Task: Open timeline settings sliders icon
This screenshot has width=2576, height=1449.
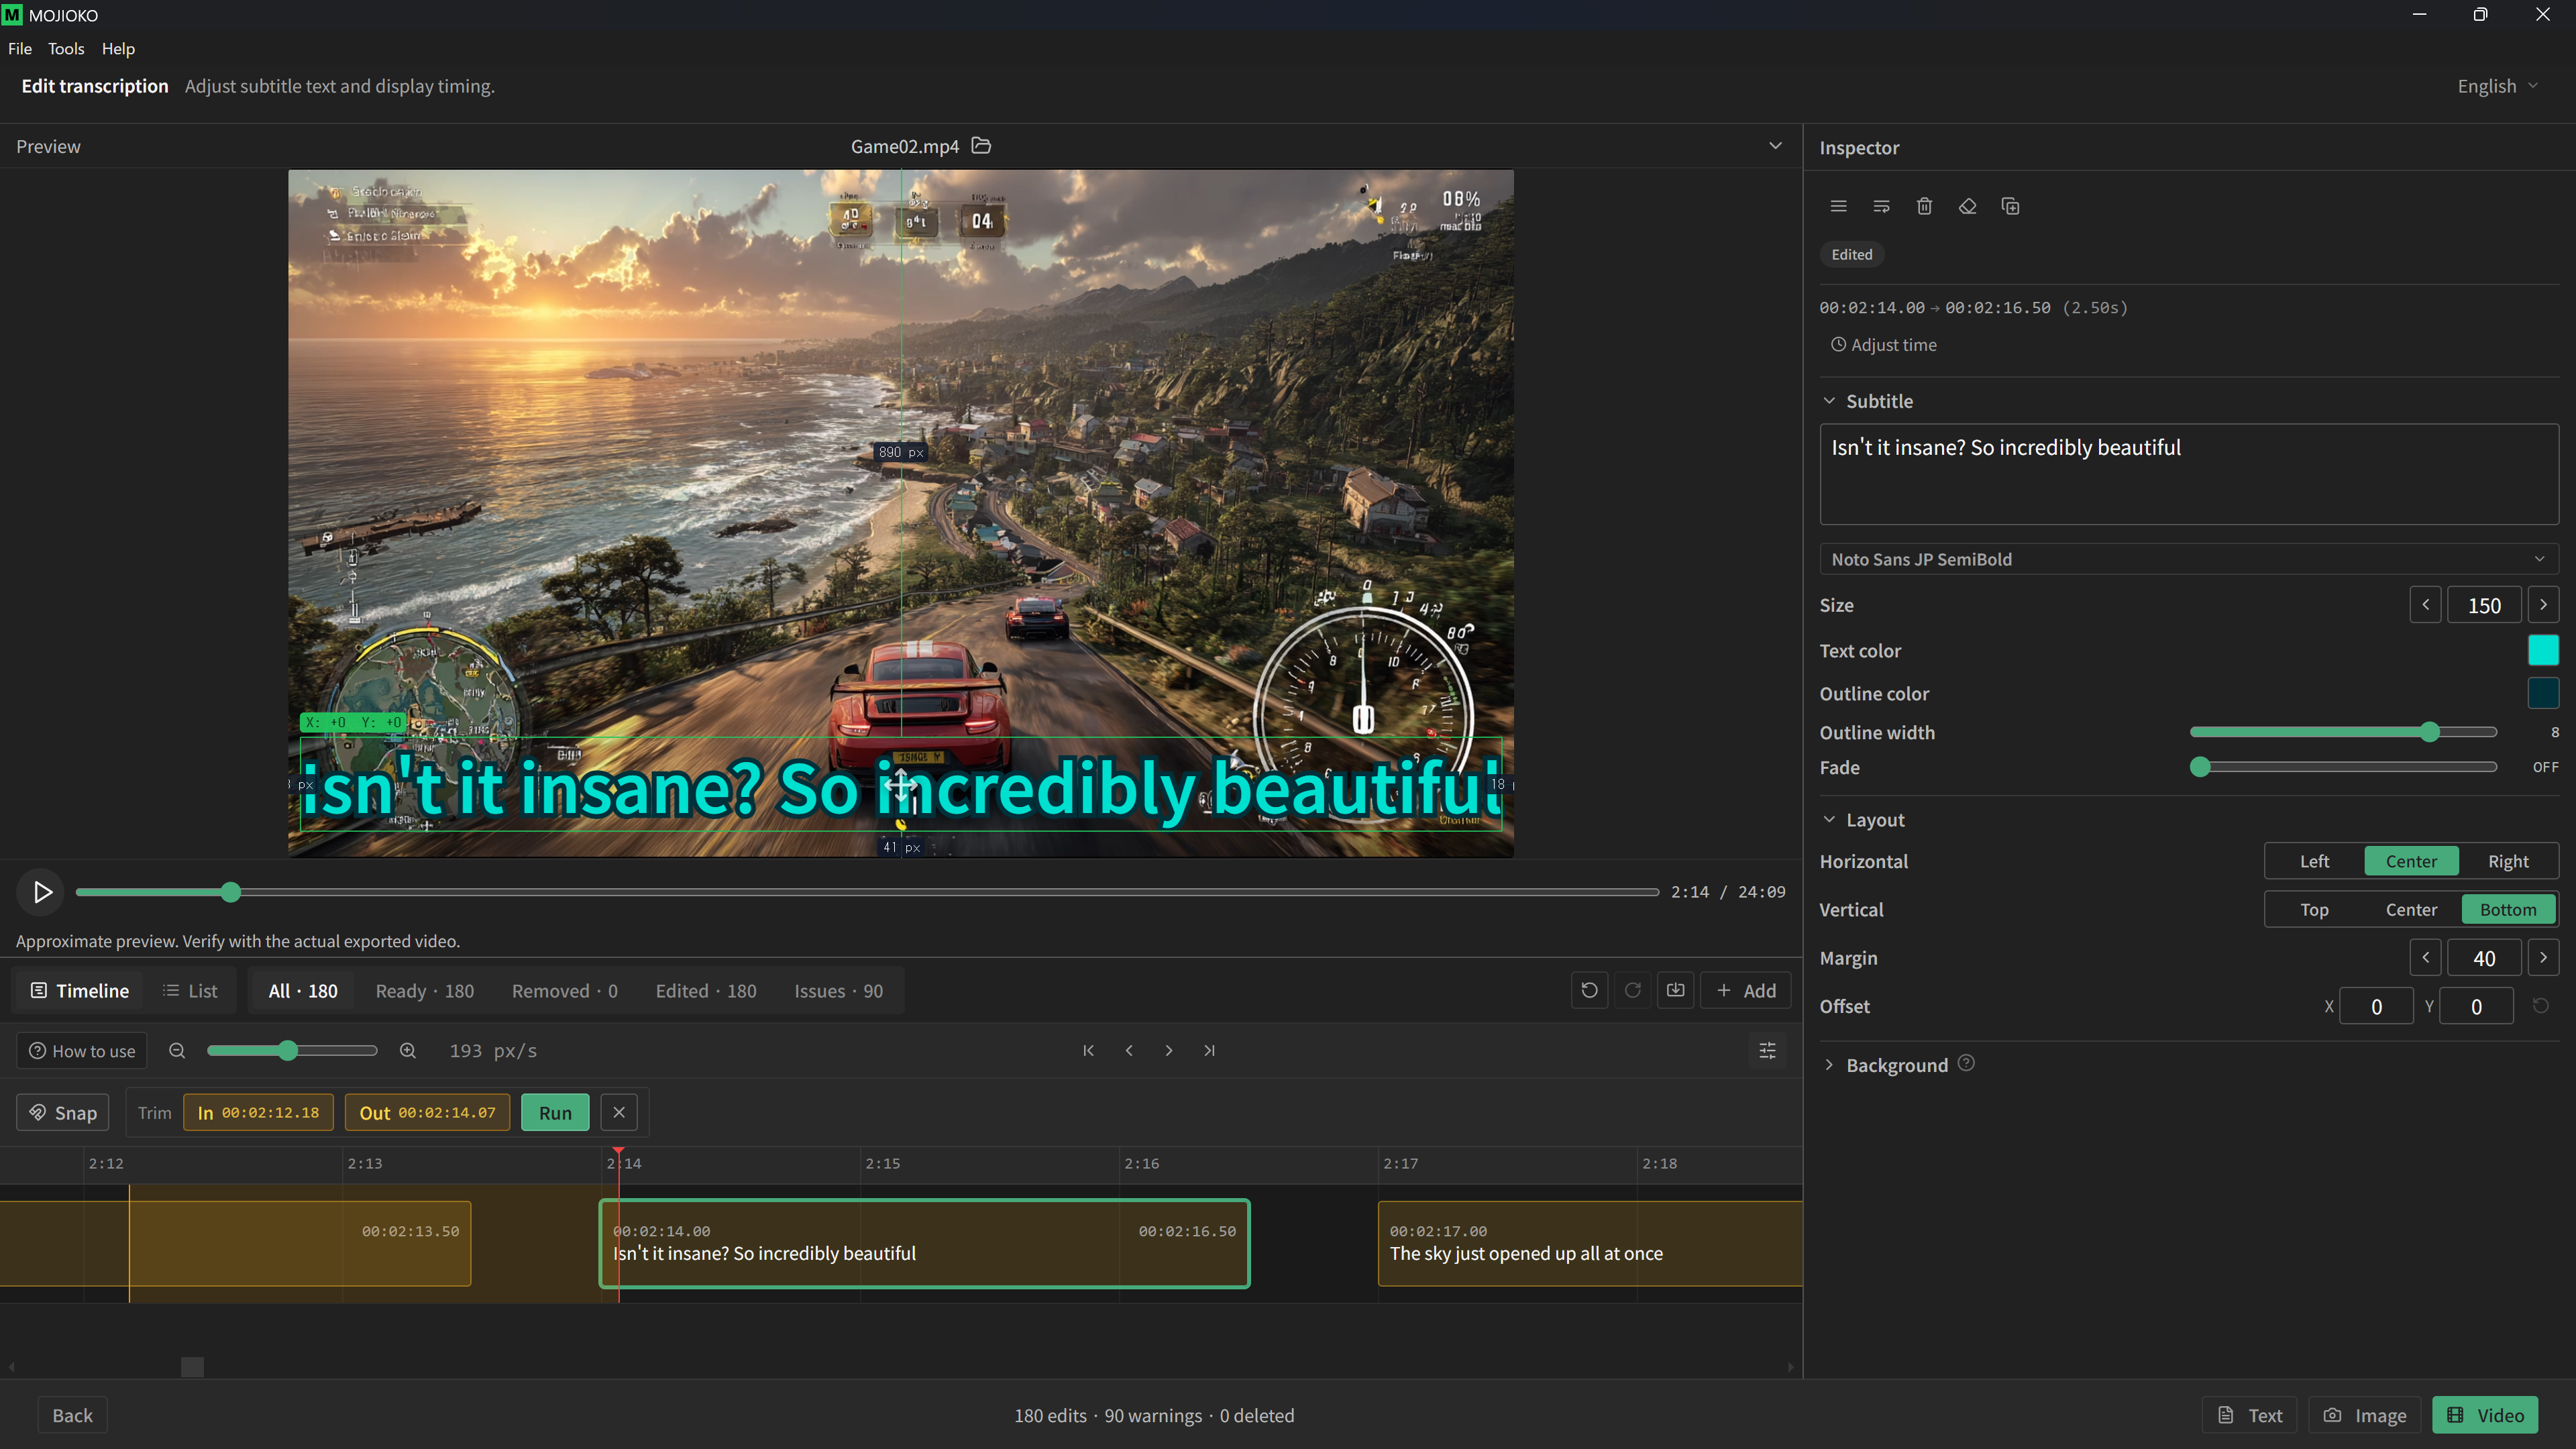Action: [x=1767, y=1050]
